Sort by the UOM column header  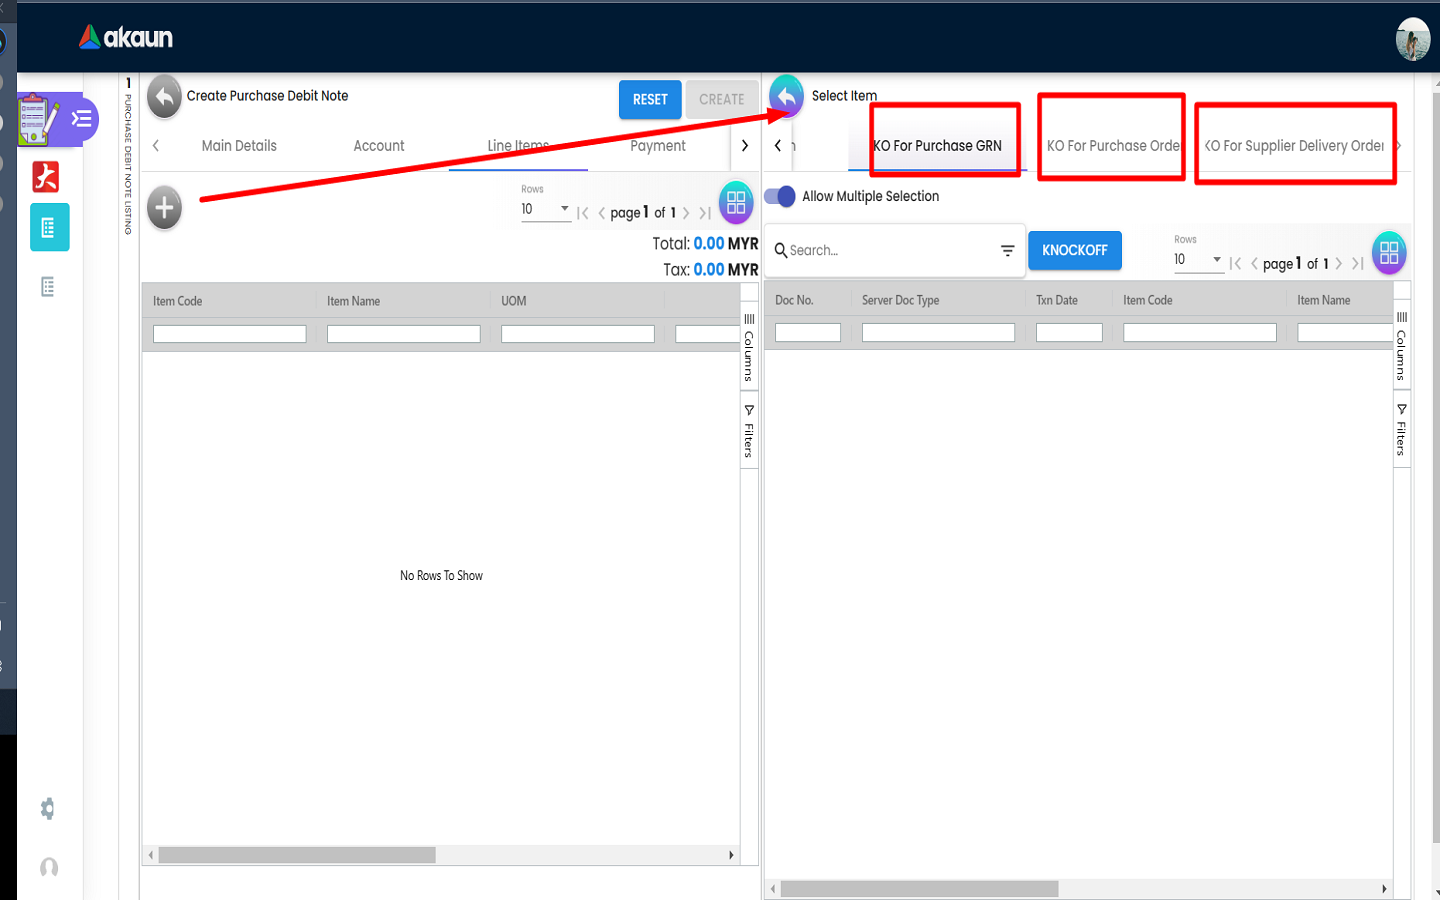(x=514, y=301)
